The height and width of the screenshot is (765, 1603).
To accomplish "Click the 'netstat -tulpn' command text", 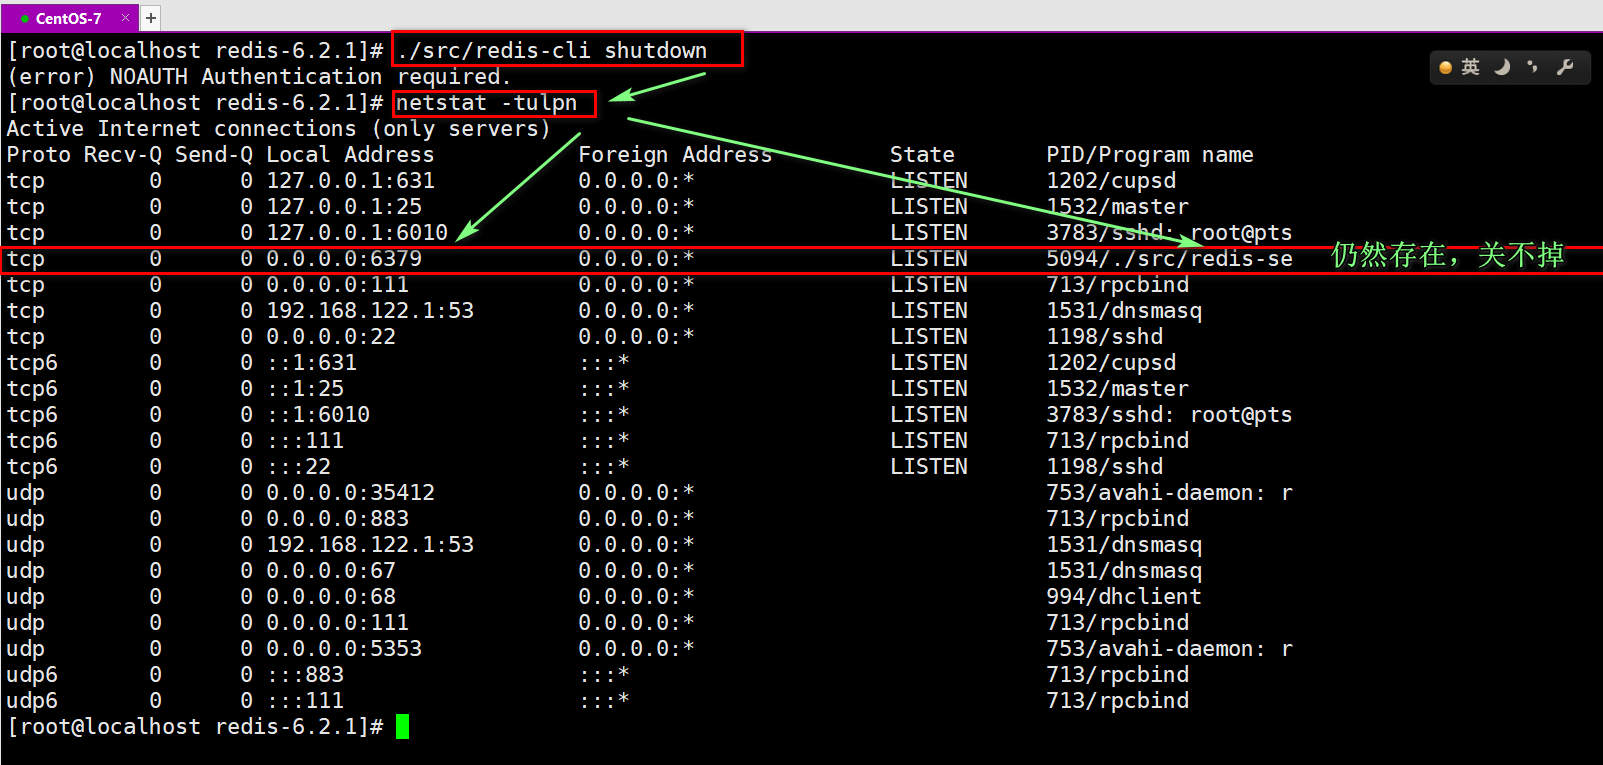I will [x=487, y=102].
